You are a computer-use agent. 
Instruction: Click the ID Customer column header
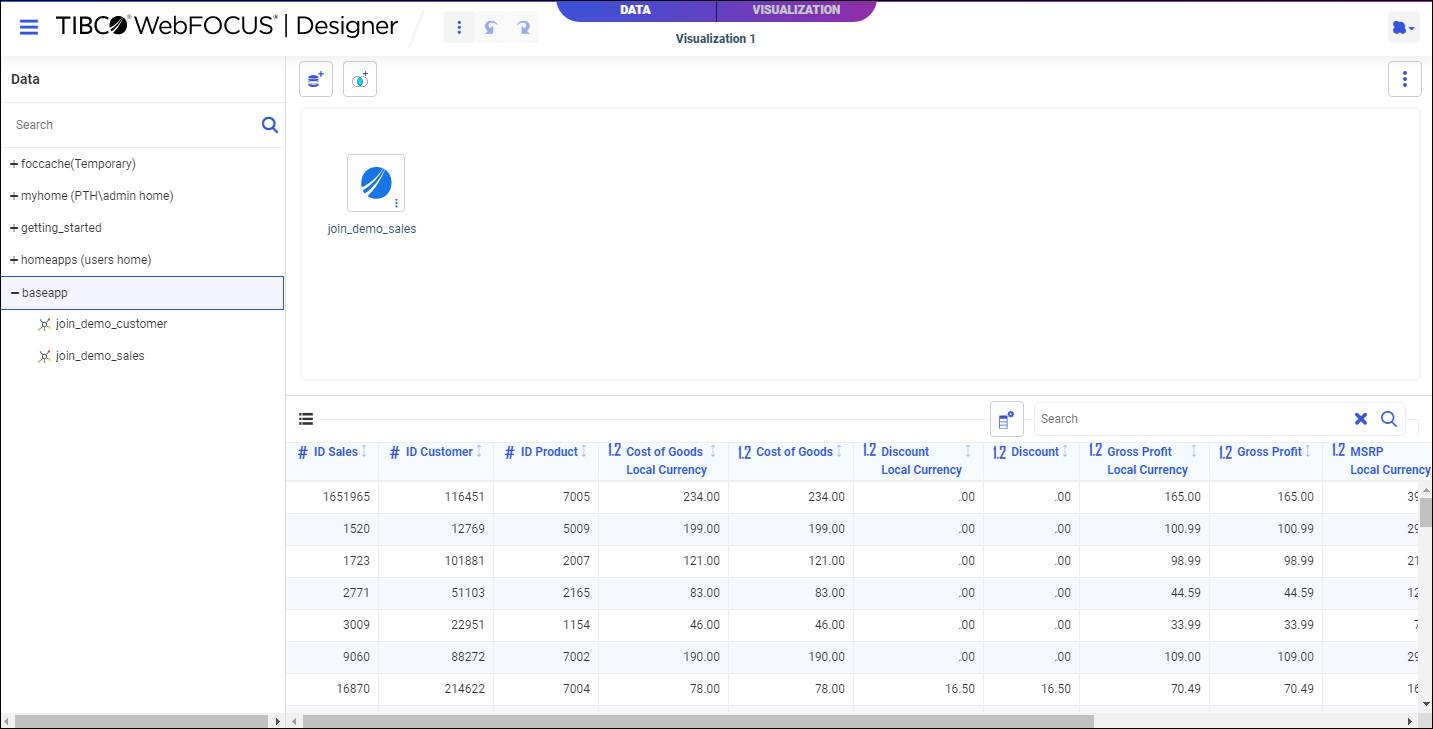pos(436,462)
